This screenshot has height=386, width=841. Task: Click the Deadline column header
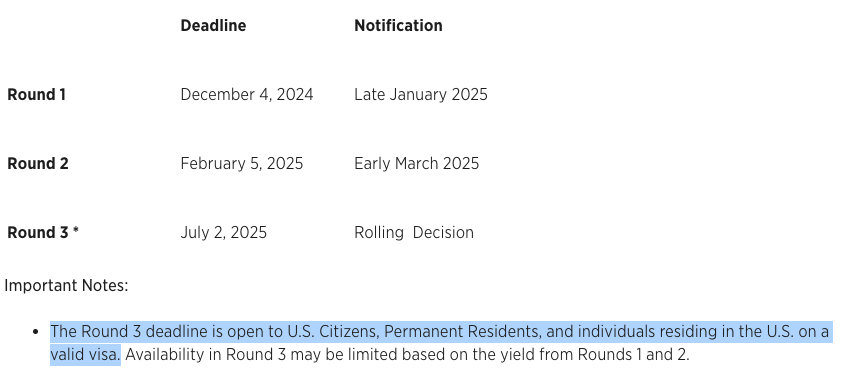tap(213, 26)
